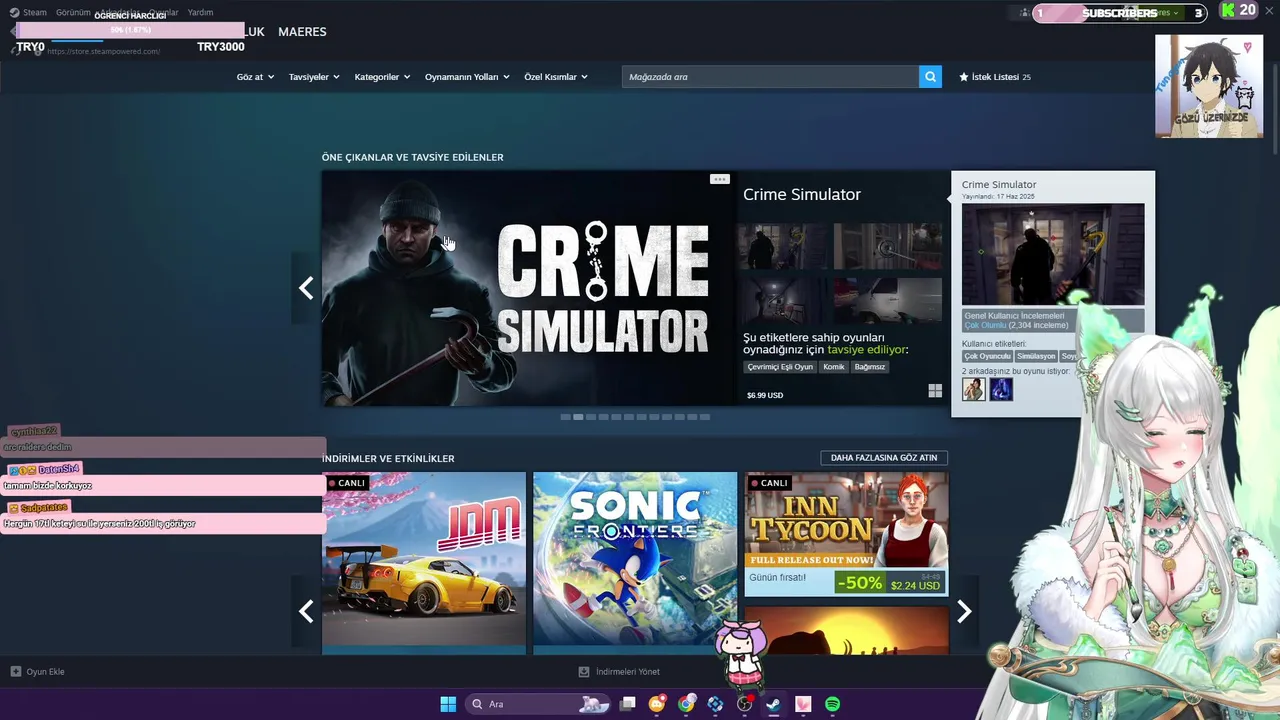This screenshot has height=720, width=1280.
Task: Click the Windows platform icon on Crime Simulator
Action: pos(935,391)
